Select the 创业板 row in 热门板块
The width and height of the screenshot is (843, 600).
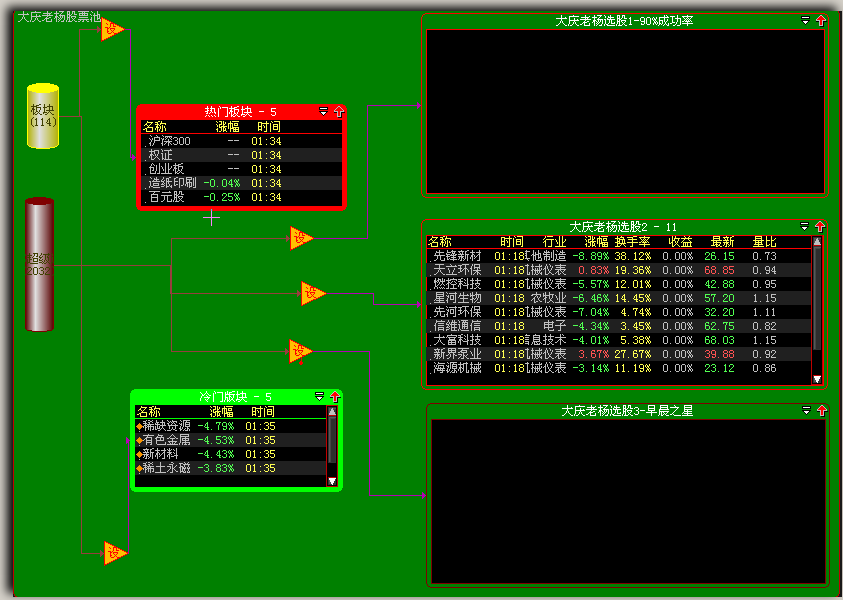[x=241, y=169]
